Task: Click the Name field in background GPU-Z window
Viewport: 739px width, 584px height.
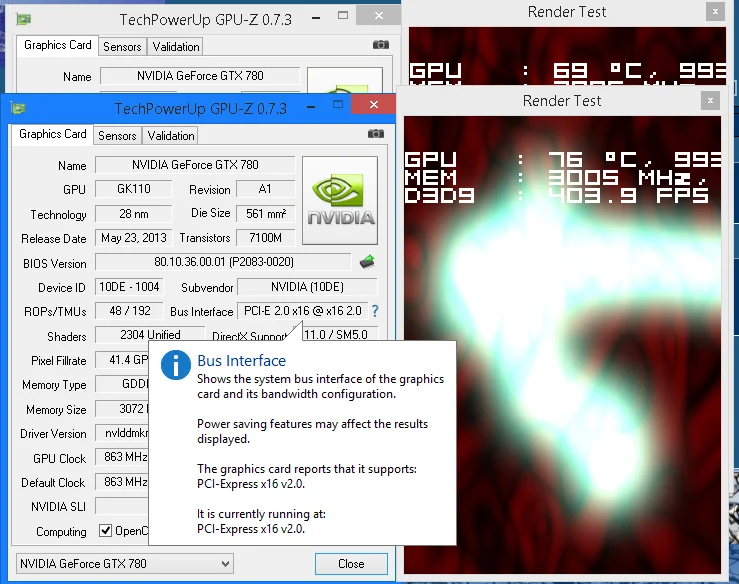Action: [x=200, y=76]
